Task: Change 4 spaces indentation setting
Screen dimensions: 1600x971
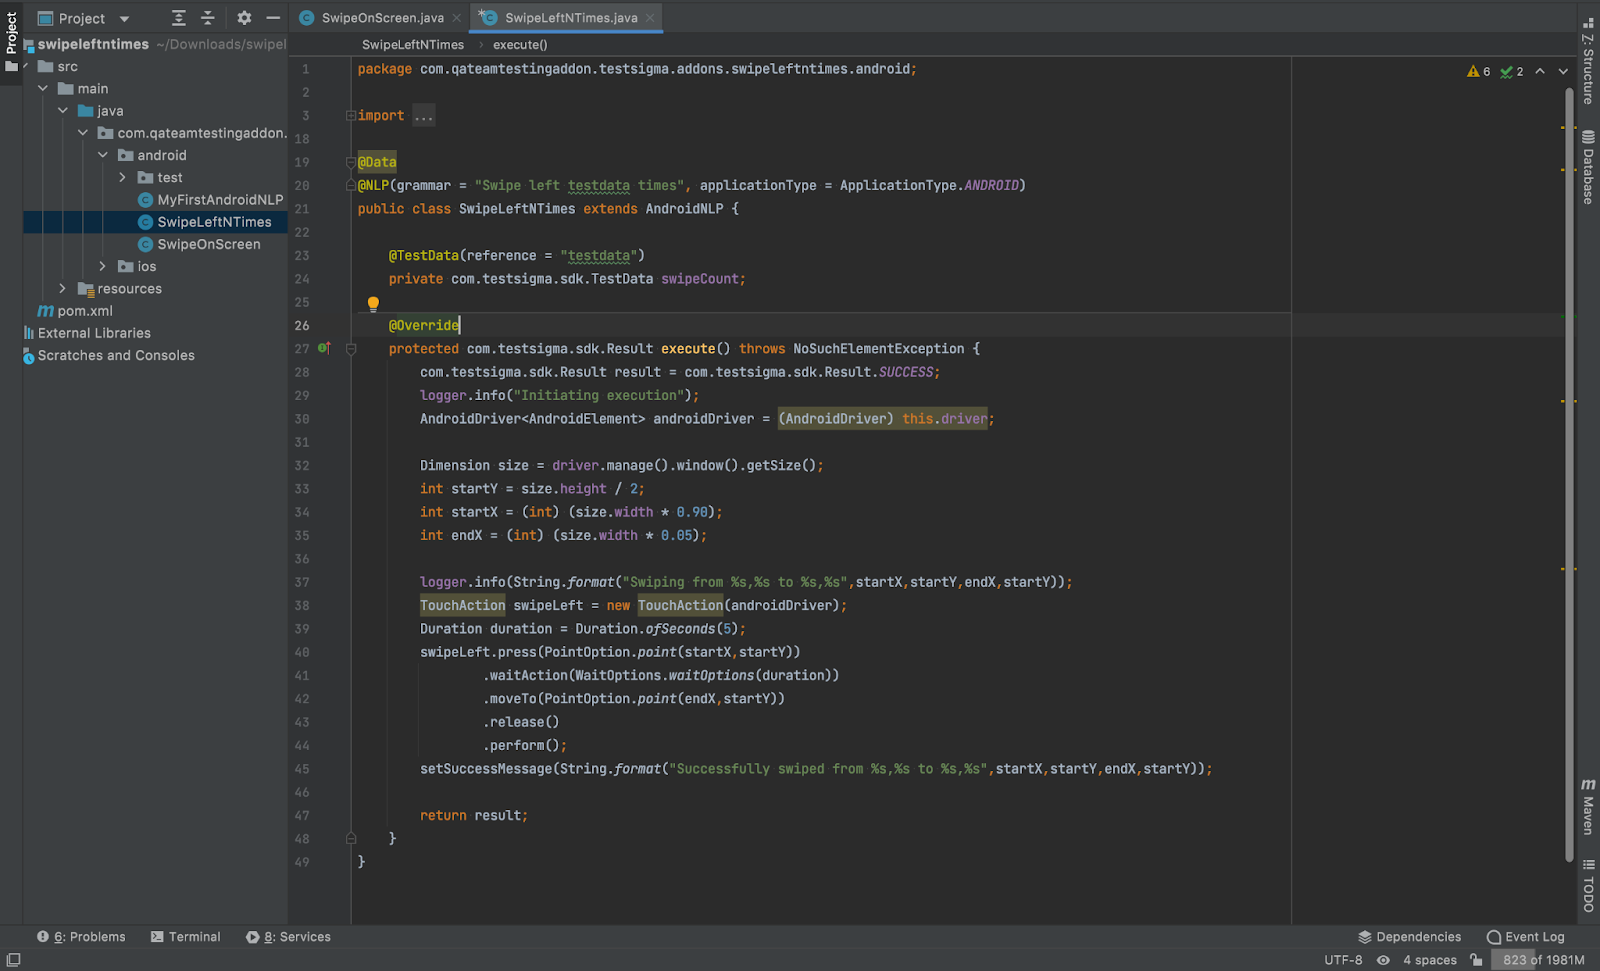Action: (x=1430, y=960)
